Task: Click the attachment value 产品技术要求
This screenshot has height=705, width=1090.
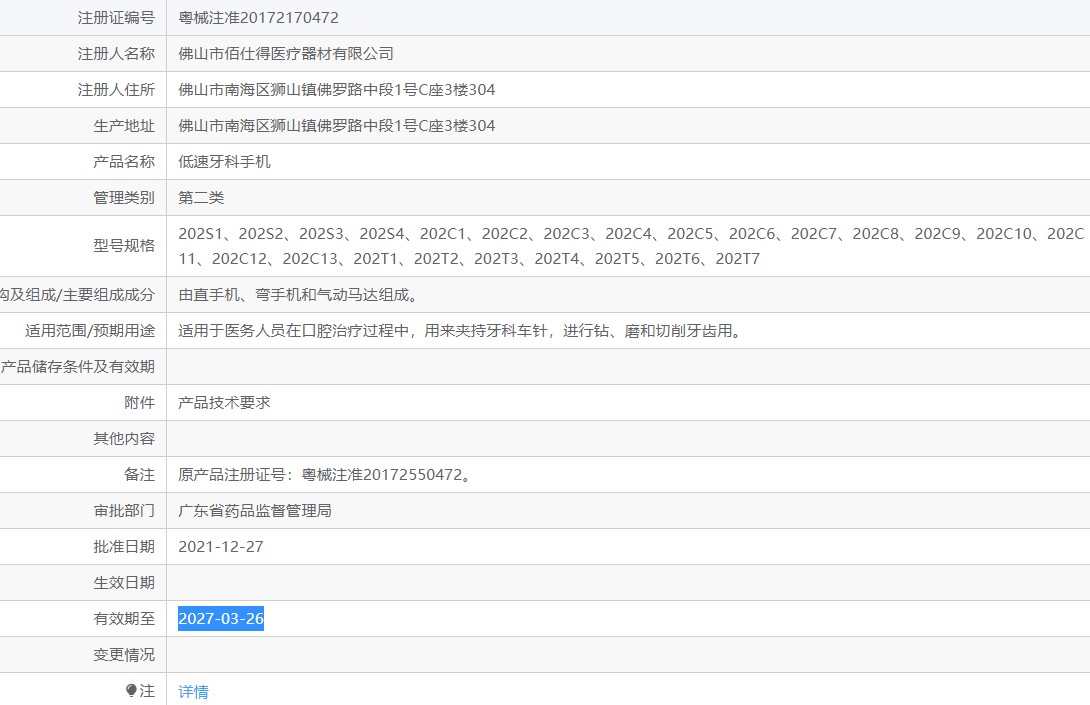Action: pyautogui.click(x=225, y=403)
